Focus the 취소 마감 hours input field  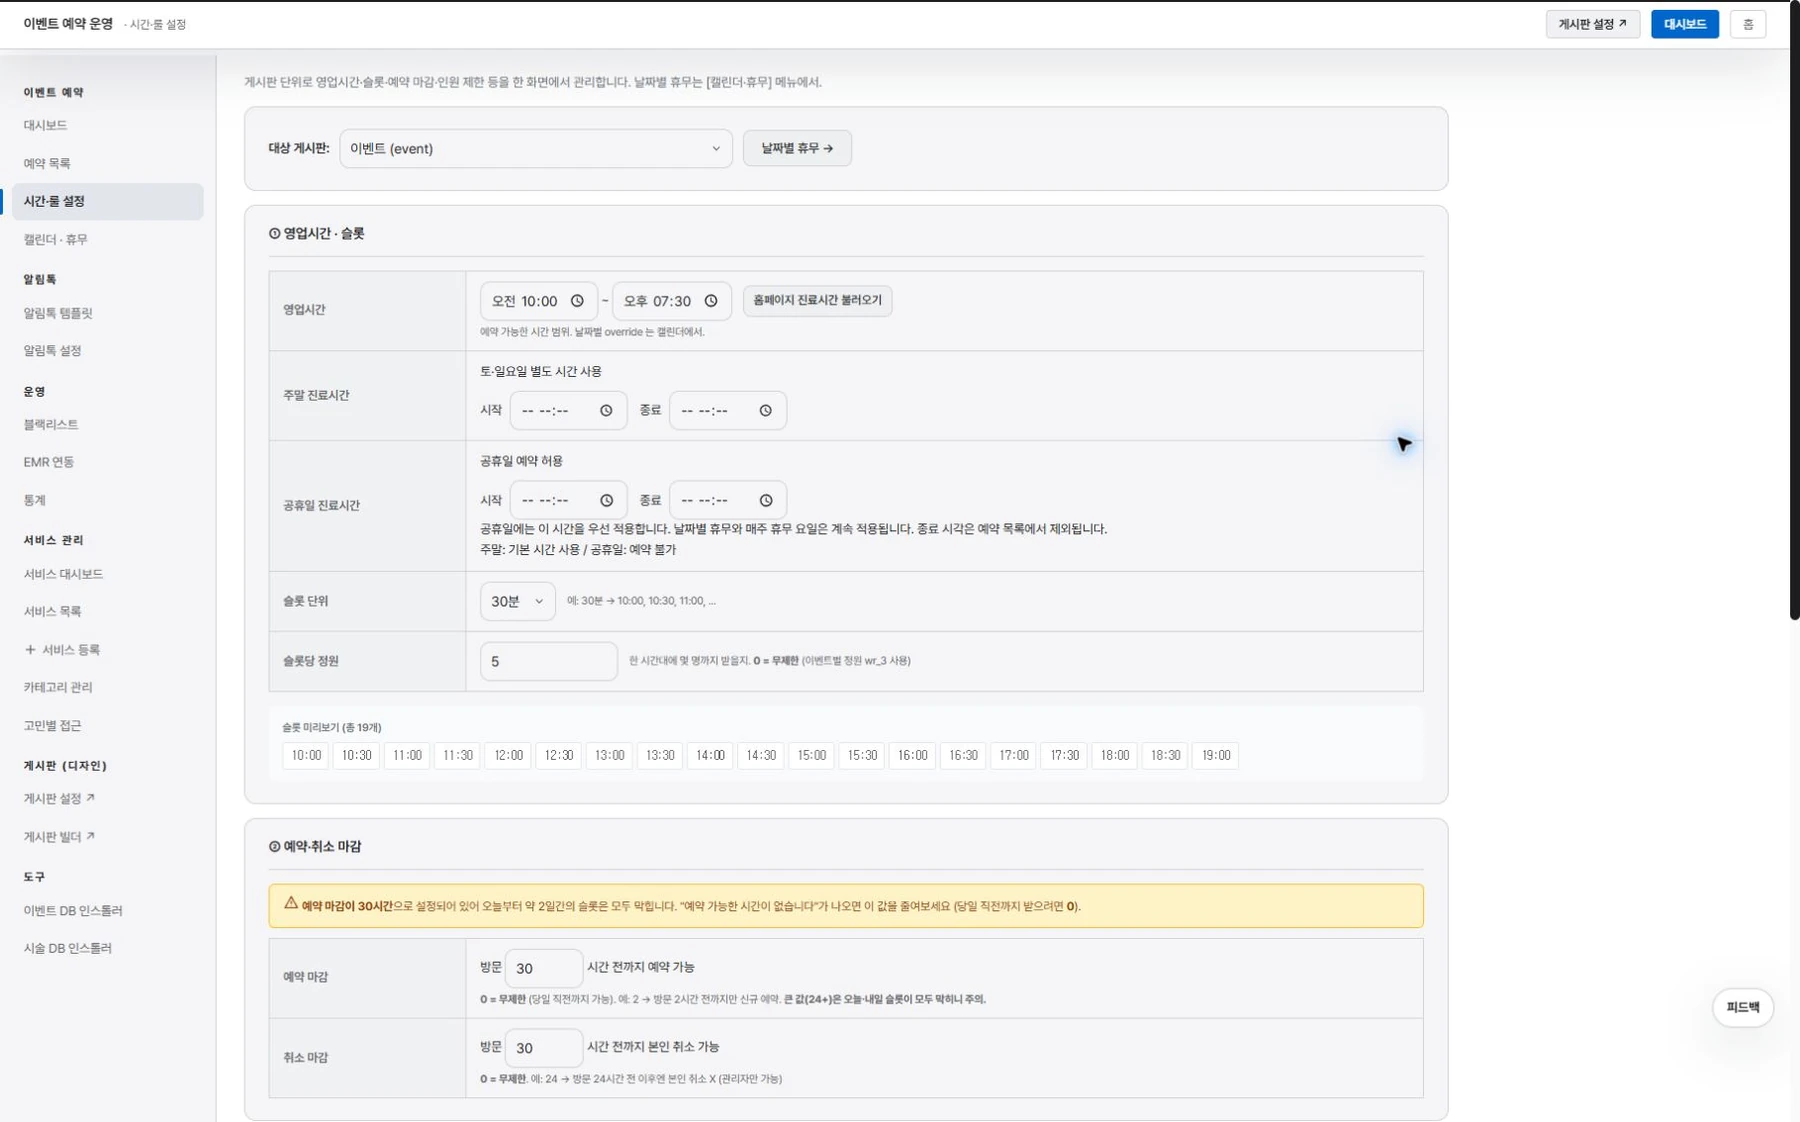[x=544, y=1048]
